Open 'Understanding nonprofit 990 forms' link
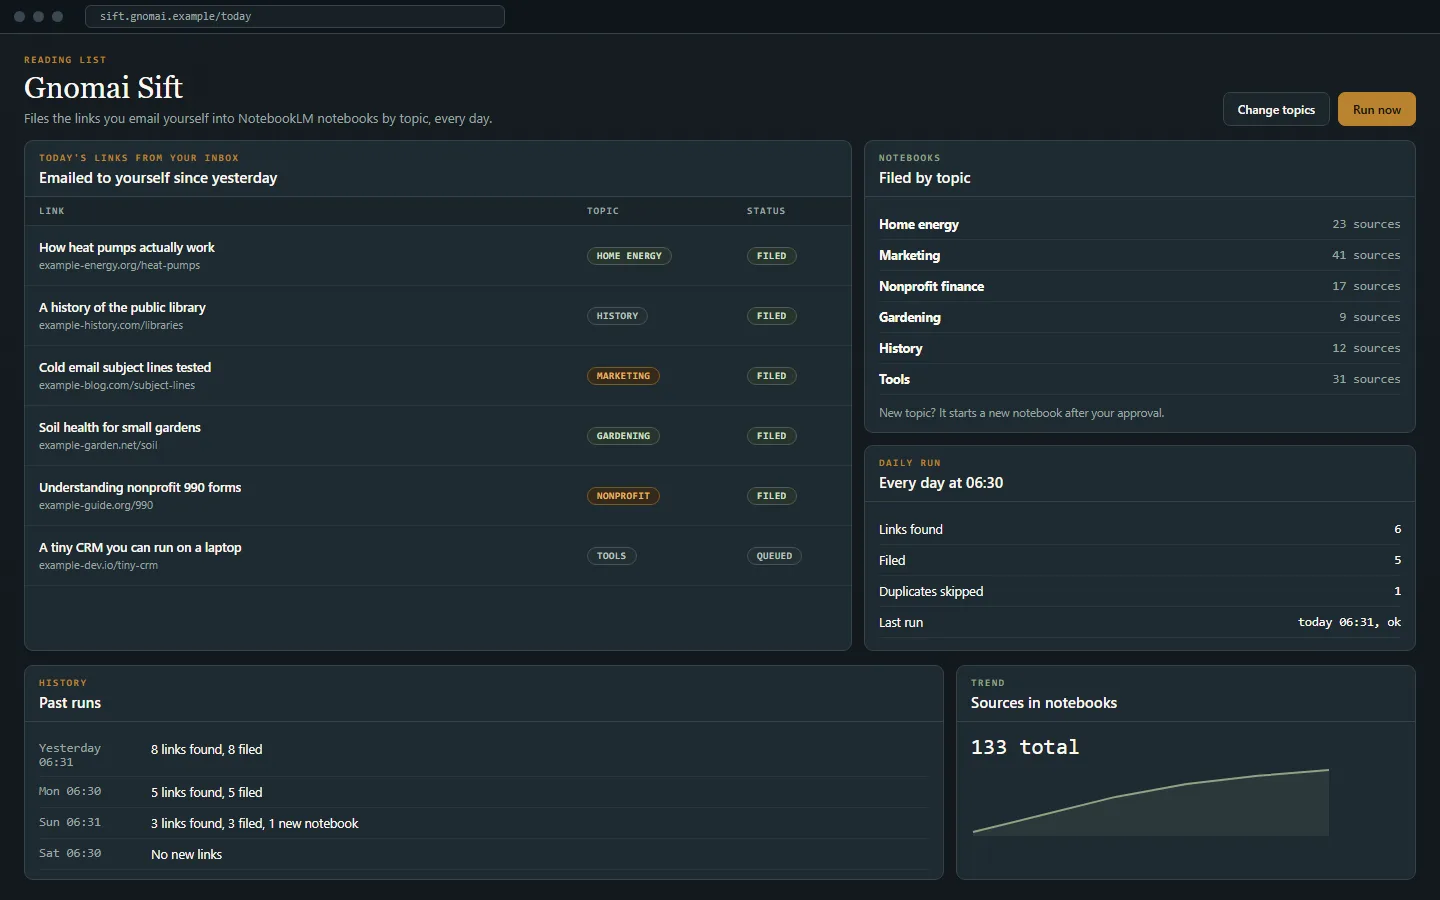1440x900 pixels. (x=140, y=488)
